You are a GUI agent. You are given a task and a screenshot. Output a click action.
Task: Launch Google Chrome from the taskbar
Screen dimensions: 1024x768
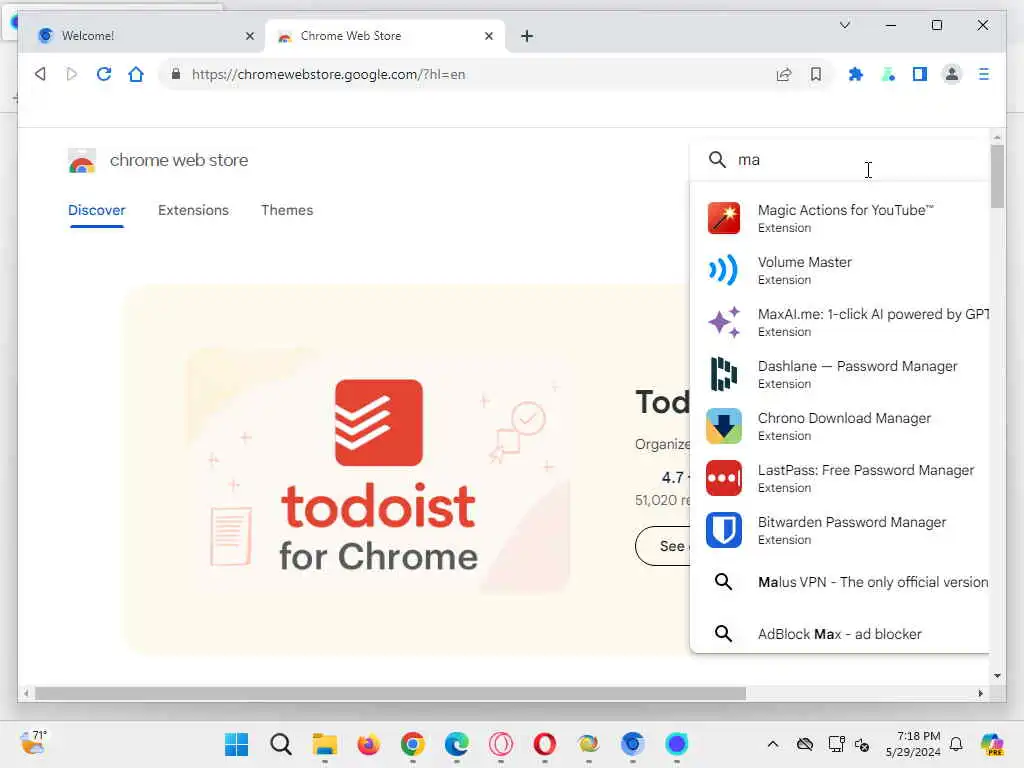(x=413, y=744)
